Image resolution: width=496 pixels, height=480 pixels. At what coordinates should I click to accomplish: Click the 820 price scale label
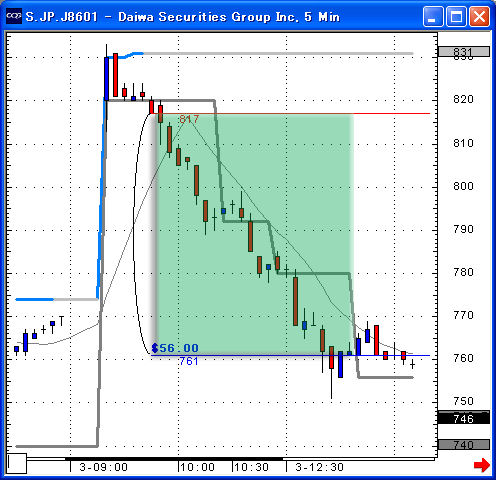click(x=463, y=99)
